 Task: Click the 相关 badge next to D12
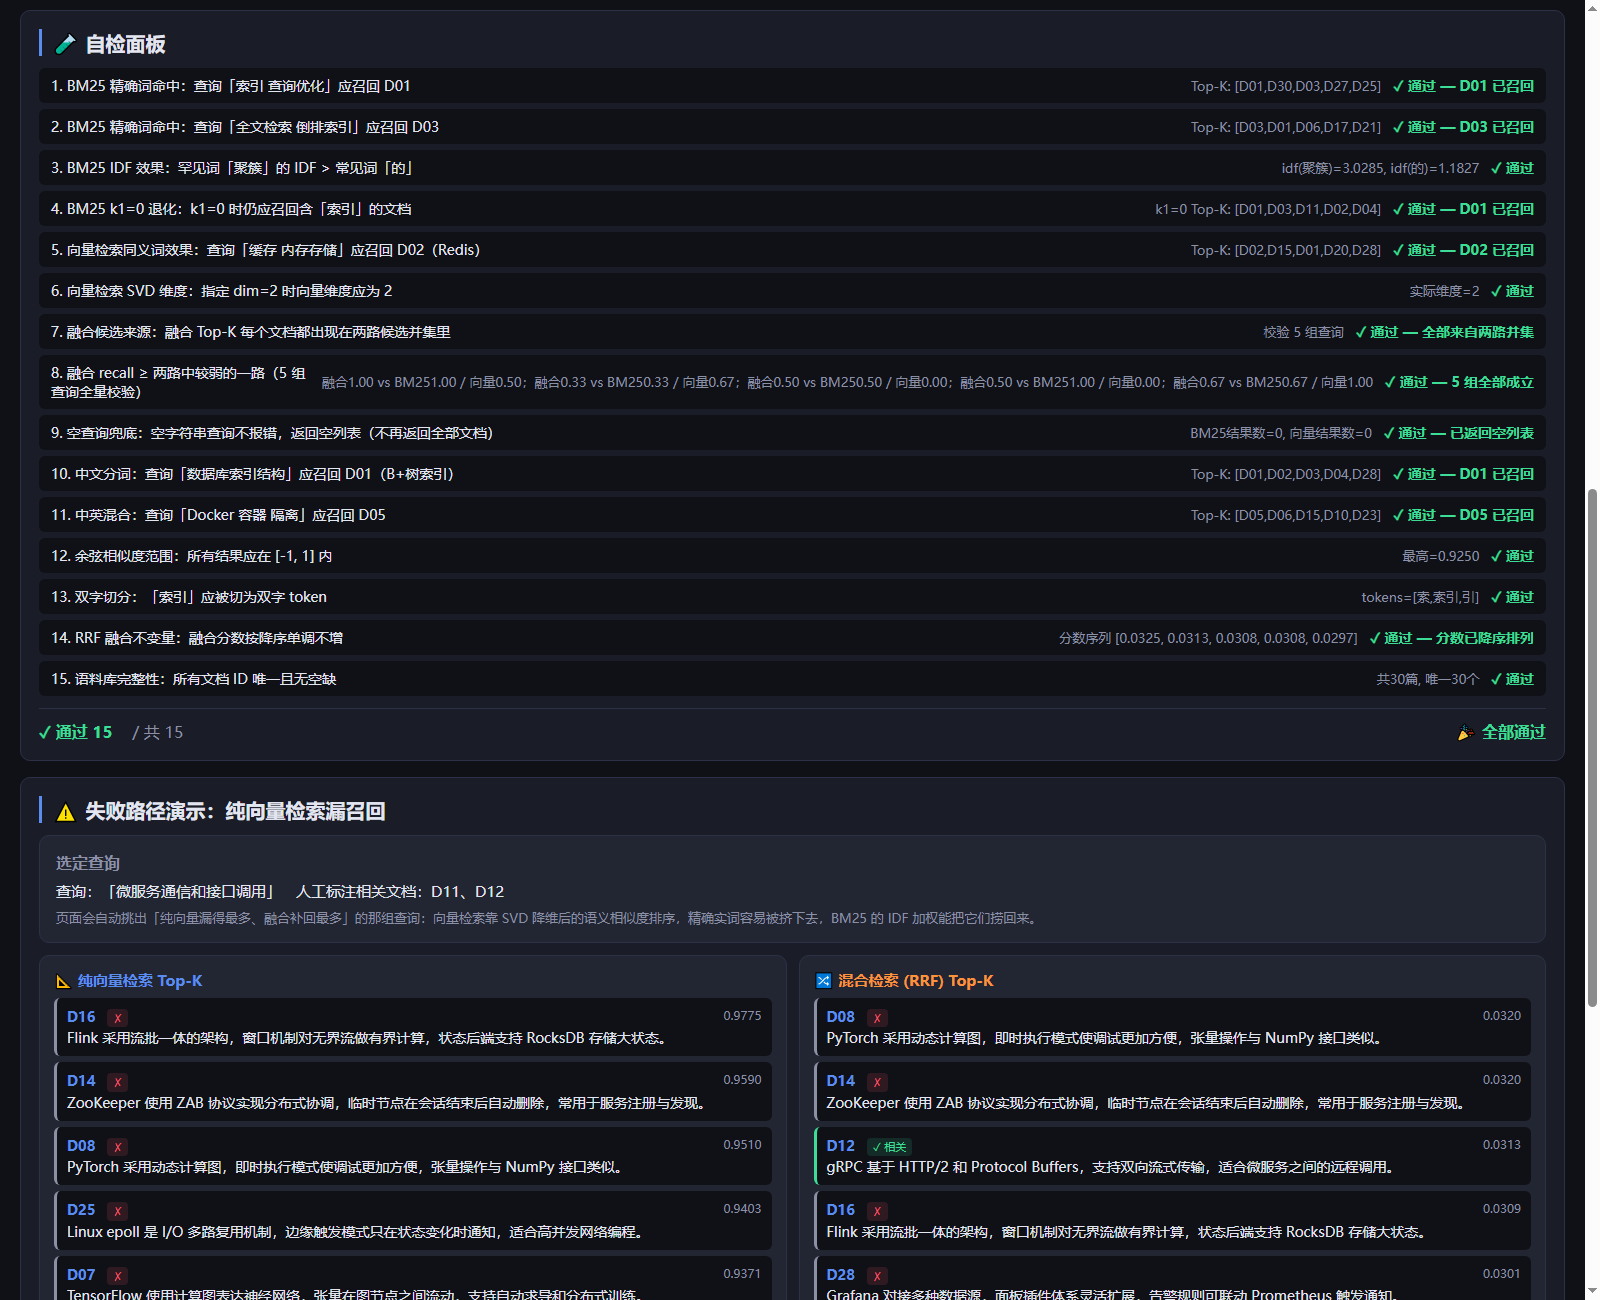click(x=889, y=1147)
